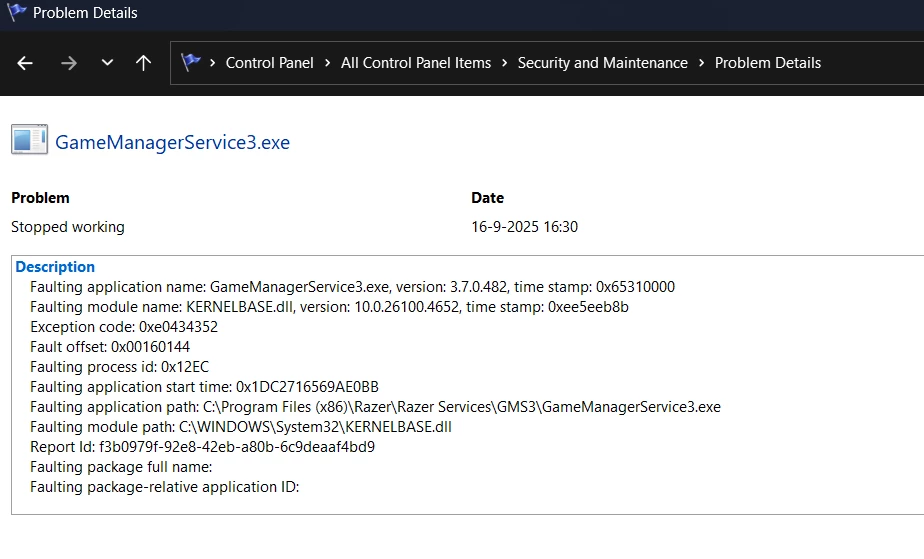Click the flag icon in address bar

pyautogui.click(x=190, y=62)
